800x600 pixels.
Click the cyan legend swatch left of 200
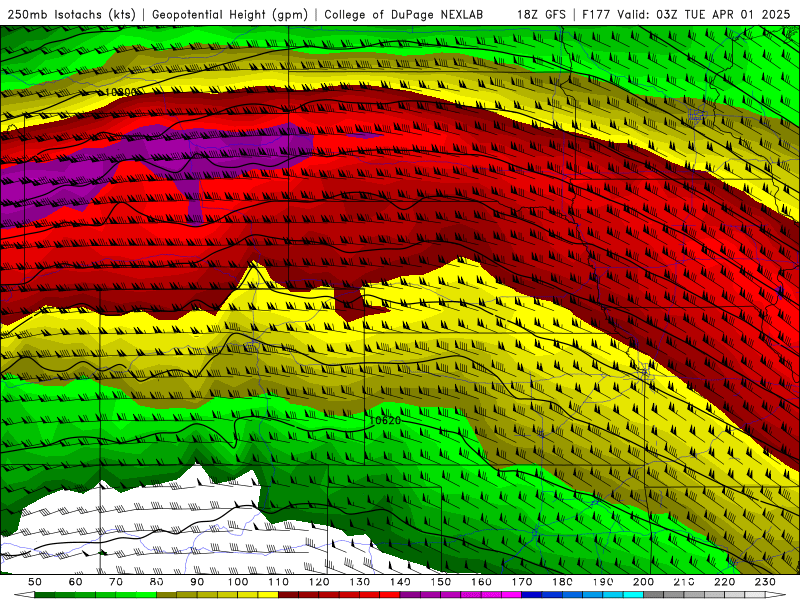click(x=633, y=595)
